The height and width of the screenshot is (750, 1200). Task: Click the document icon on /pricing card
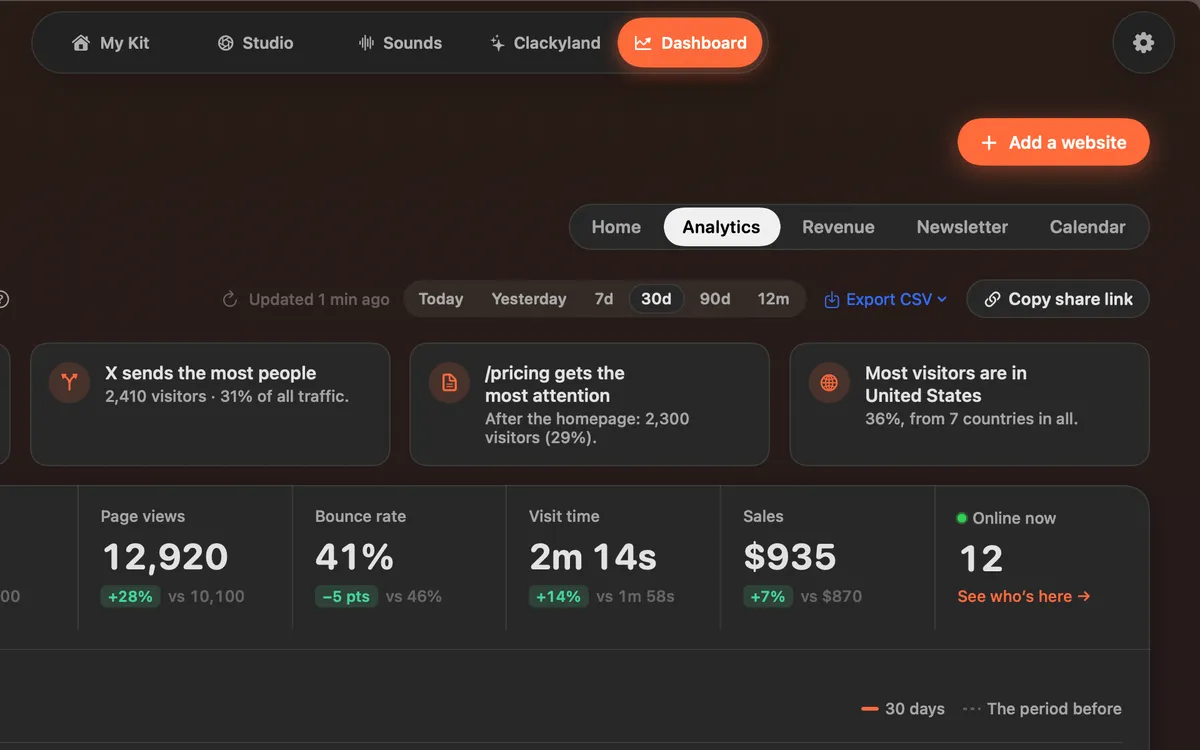coord(449,382)
